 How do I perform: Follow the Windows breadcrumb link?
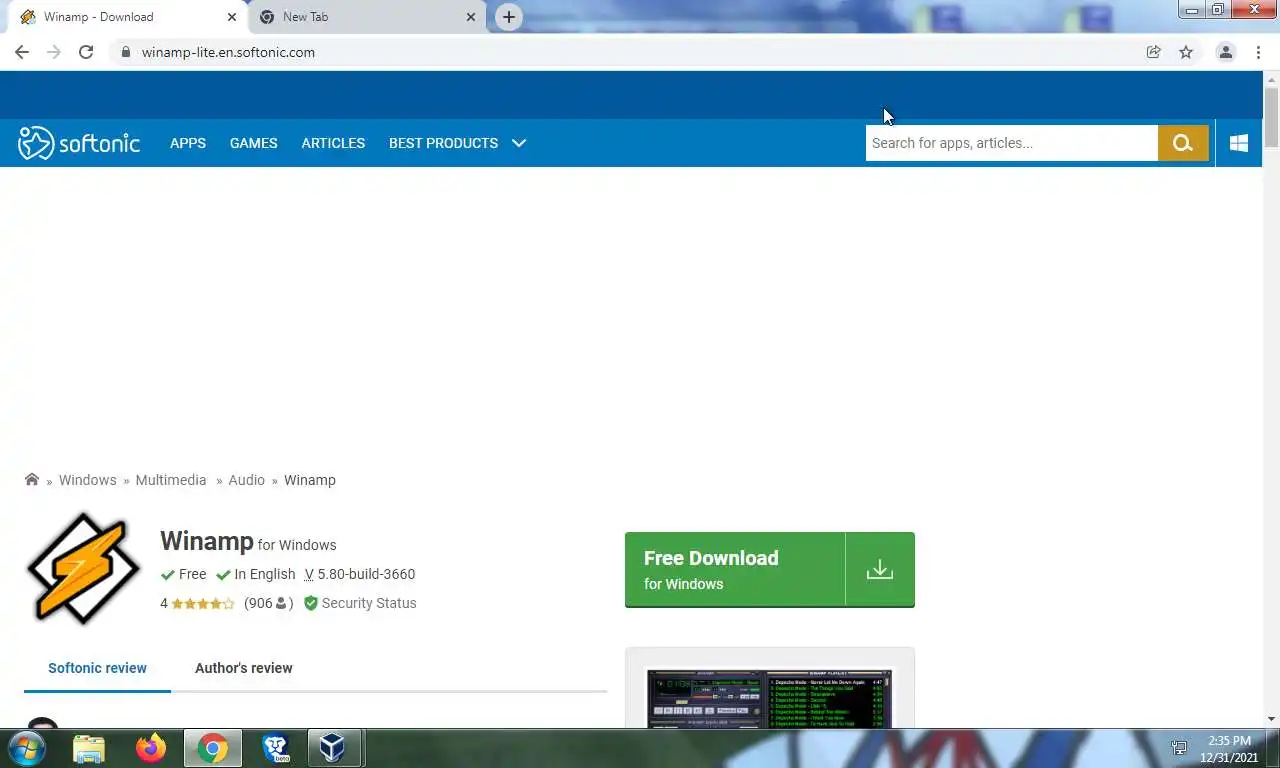(x=87, y=480)
